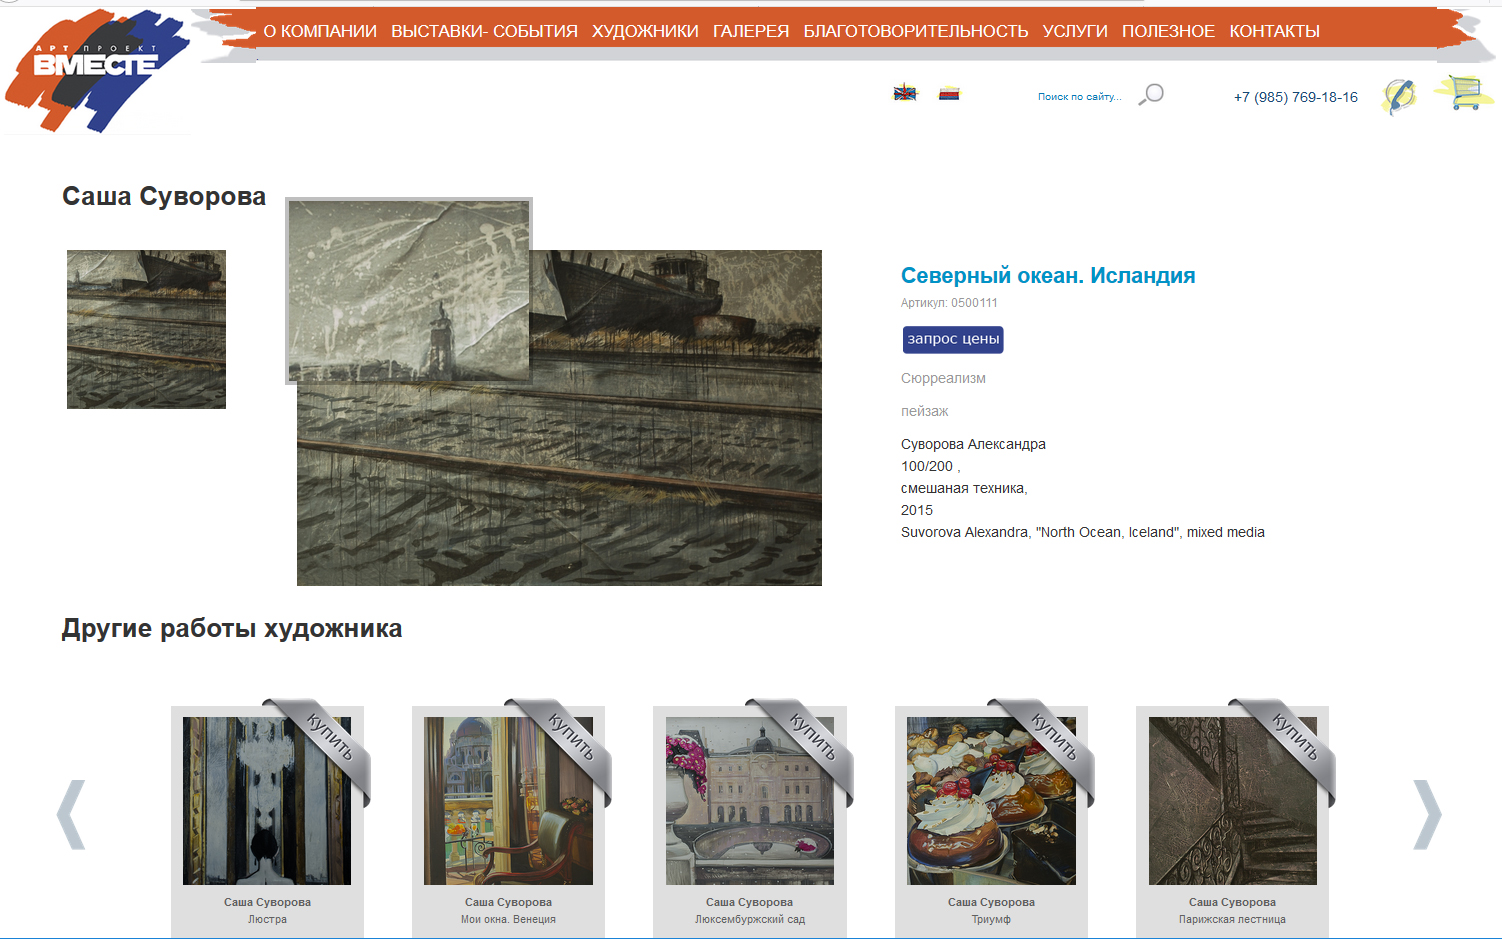This screenshot has width=1502, height=939.
Task: Open the ХУДОЖНИКИ menu
Action: pyautogui.click(x=645, y=31)
